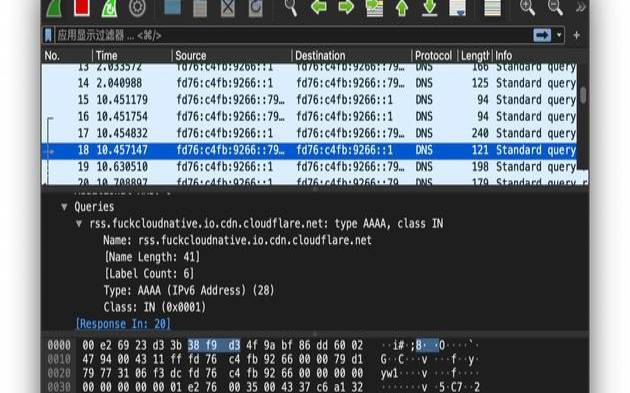
Task: Open a capture file from toolbar
Action: point(172,8)
